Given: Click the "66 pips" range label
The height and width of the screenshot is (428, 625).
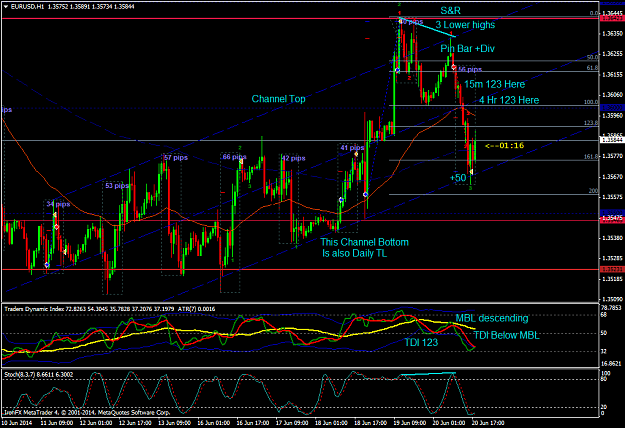Looking at the screenshot, I should tap(234, 157).
